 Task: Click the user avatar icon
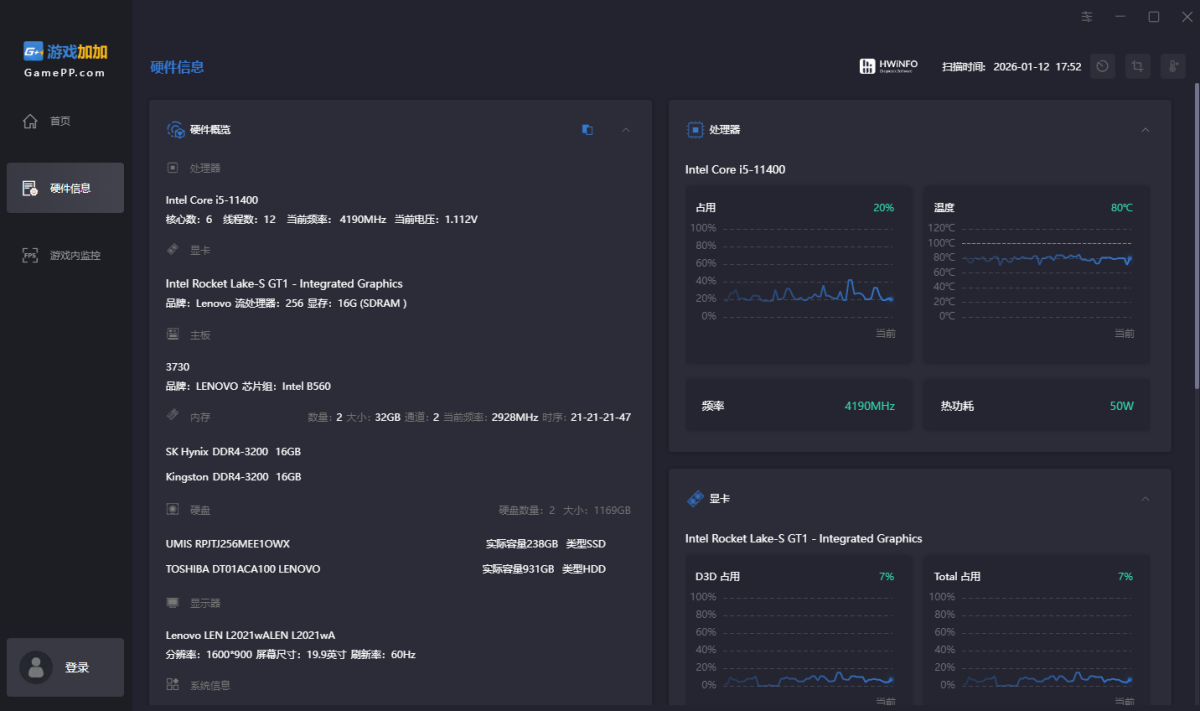tap(37, 667)
